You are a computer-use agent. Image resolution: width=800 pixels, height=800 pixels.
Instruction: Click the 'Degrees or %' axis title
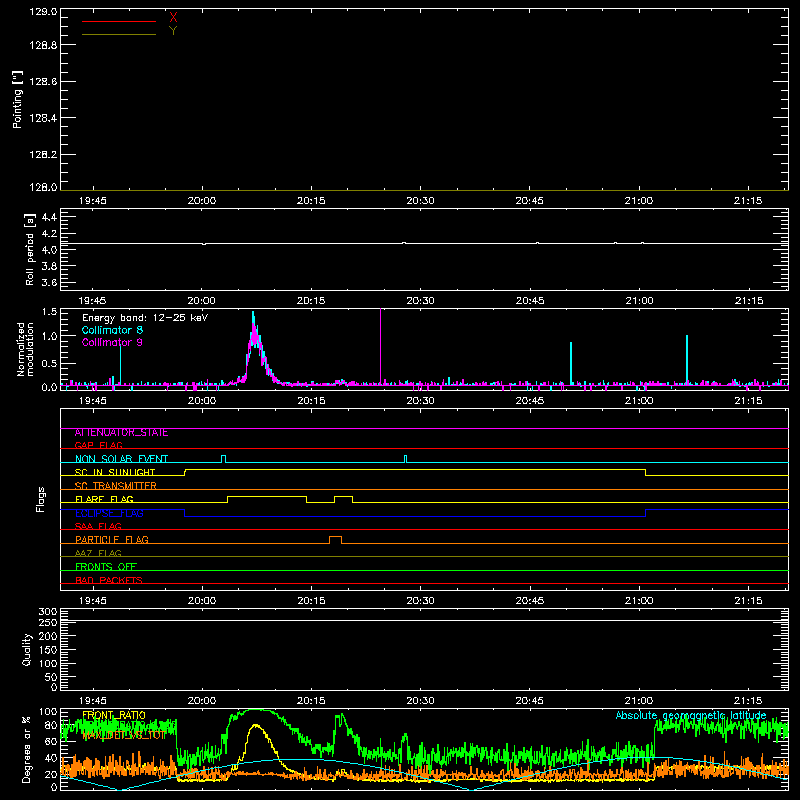27,749
